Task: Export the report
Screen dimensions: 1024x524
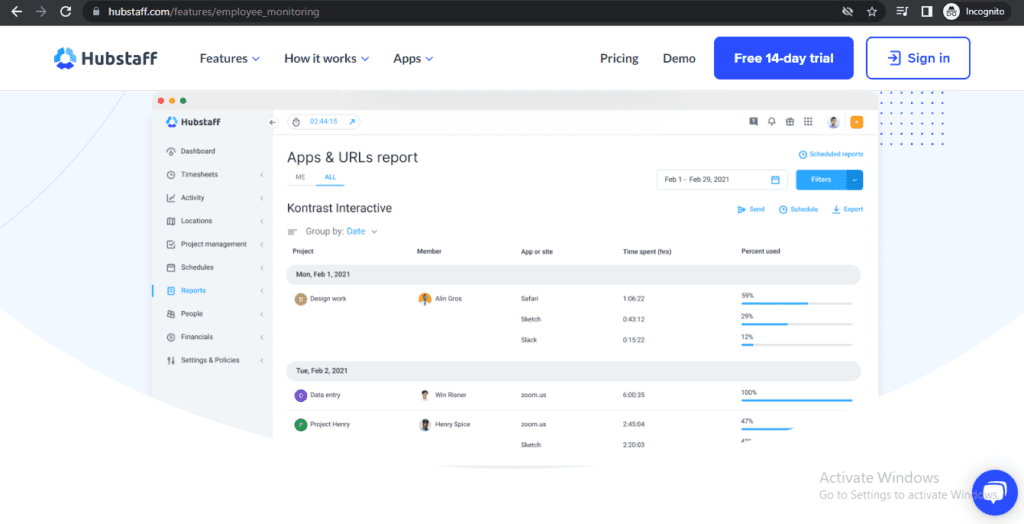Action: coord(847,209)
